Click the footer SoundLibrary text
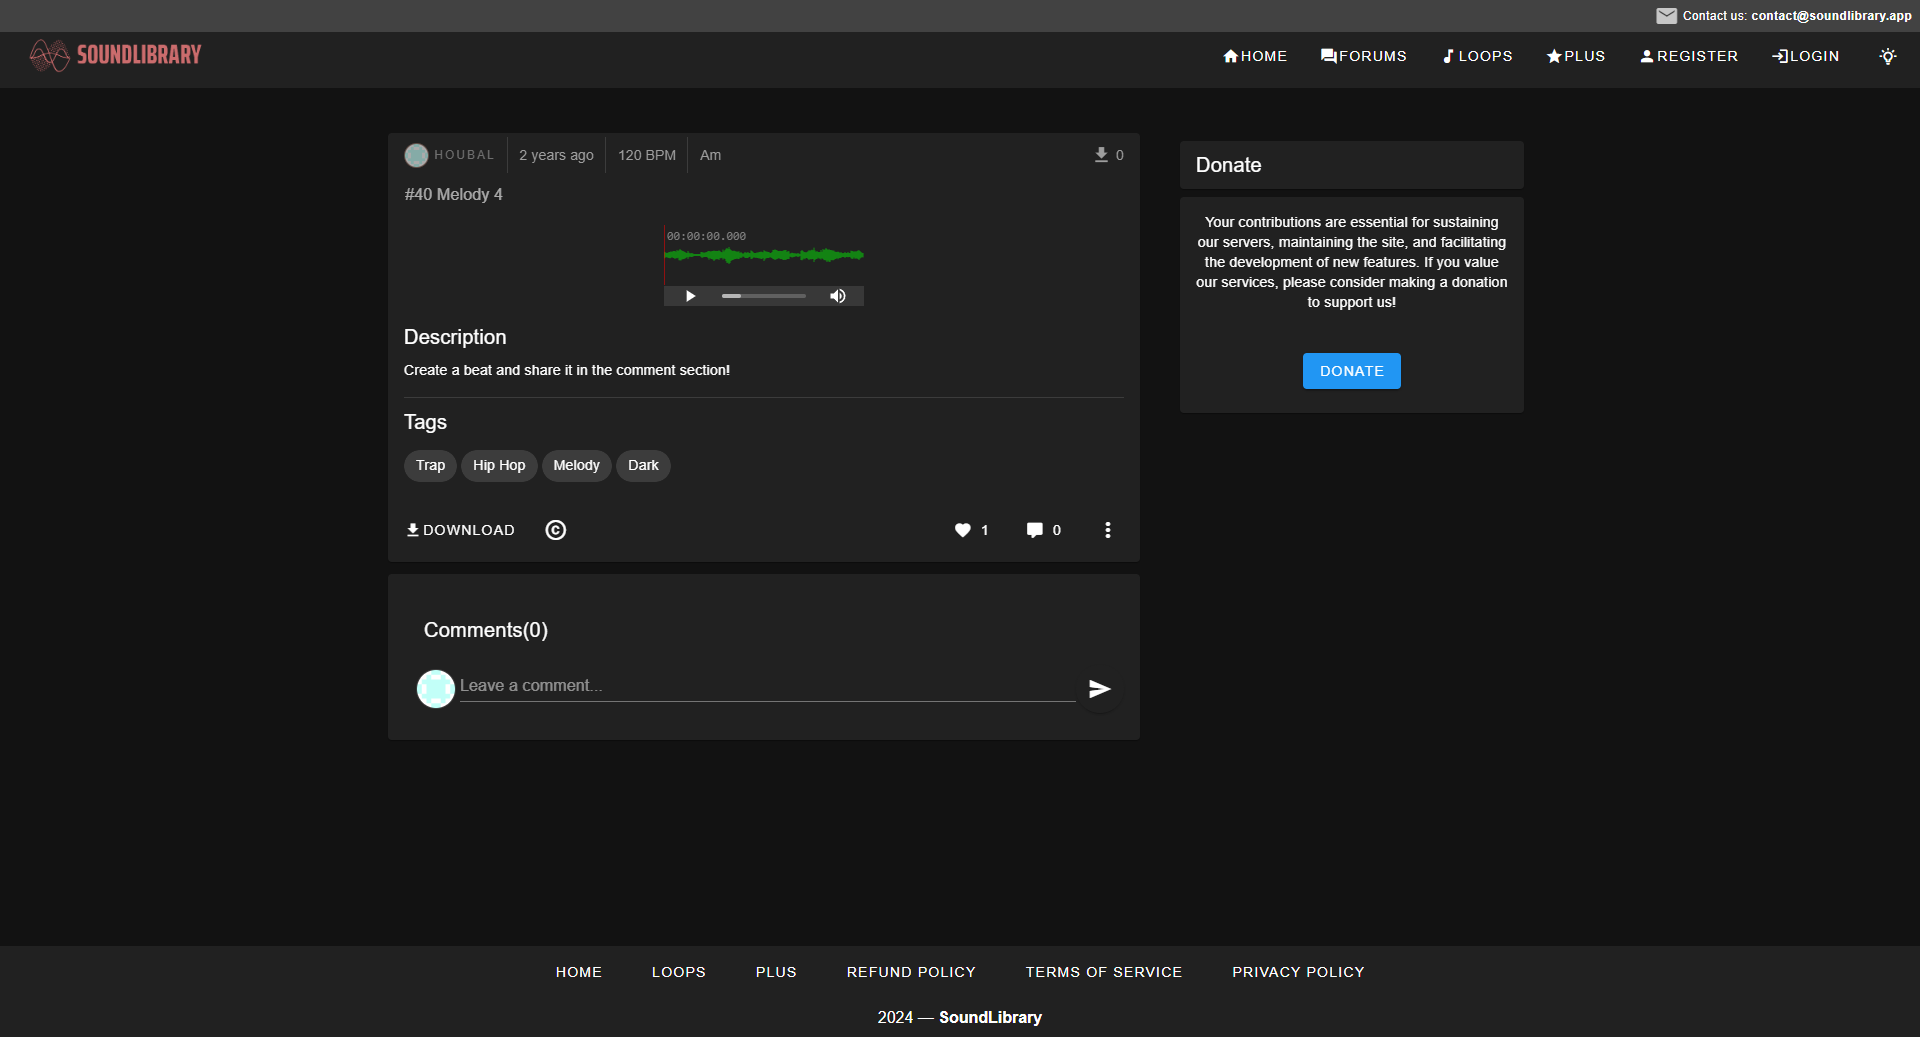This screenshot has height=1038, width=1920. (990, 1018)
